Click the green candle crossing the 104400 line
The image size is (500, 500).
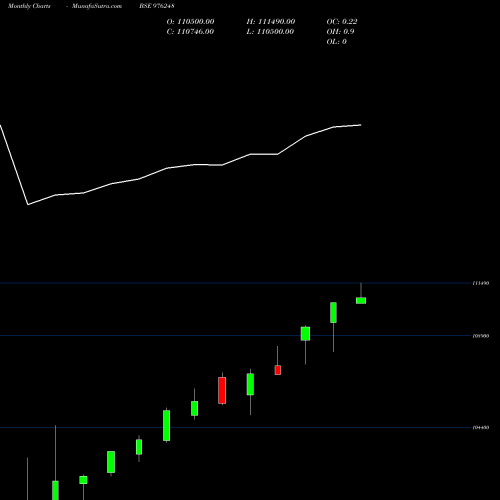[x=166, y=425]
